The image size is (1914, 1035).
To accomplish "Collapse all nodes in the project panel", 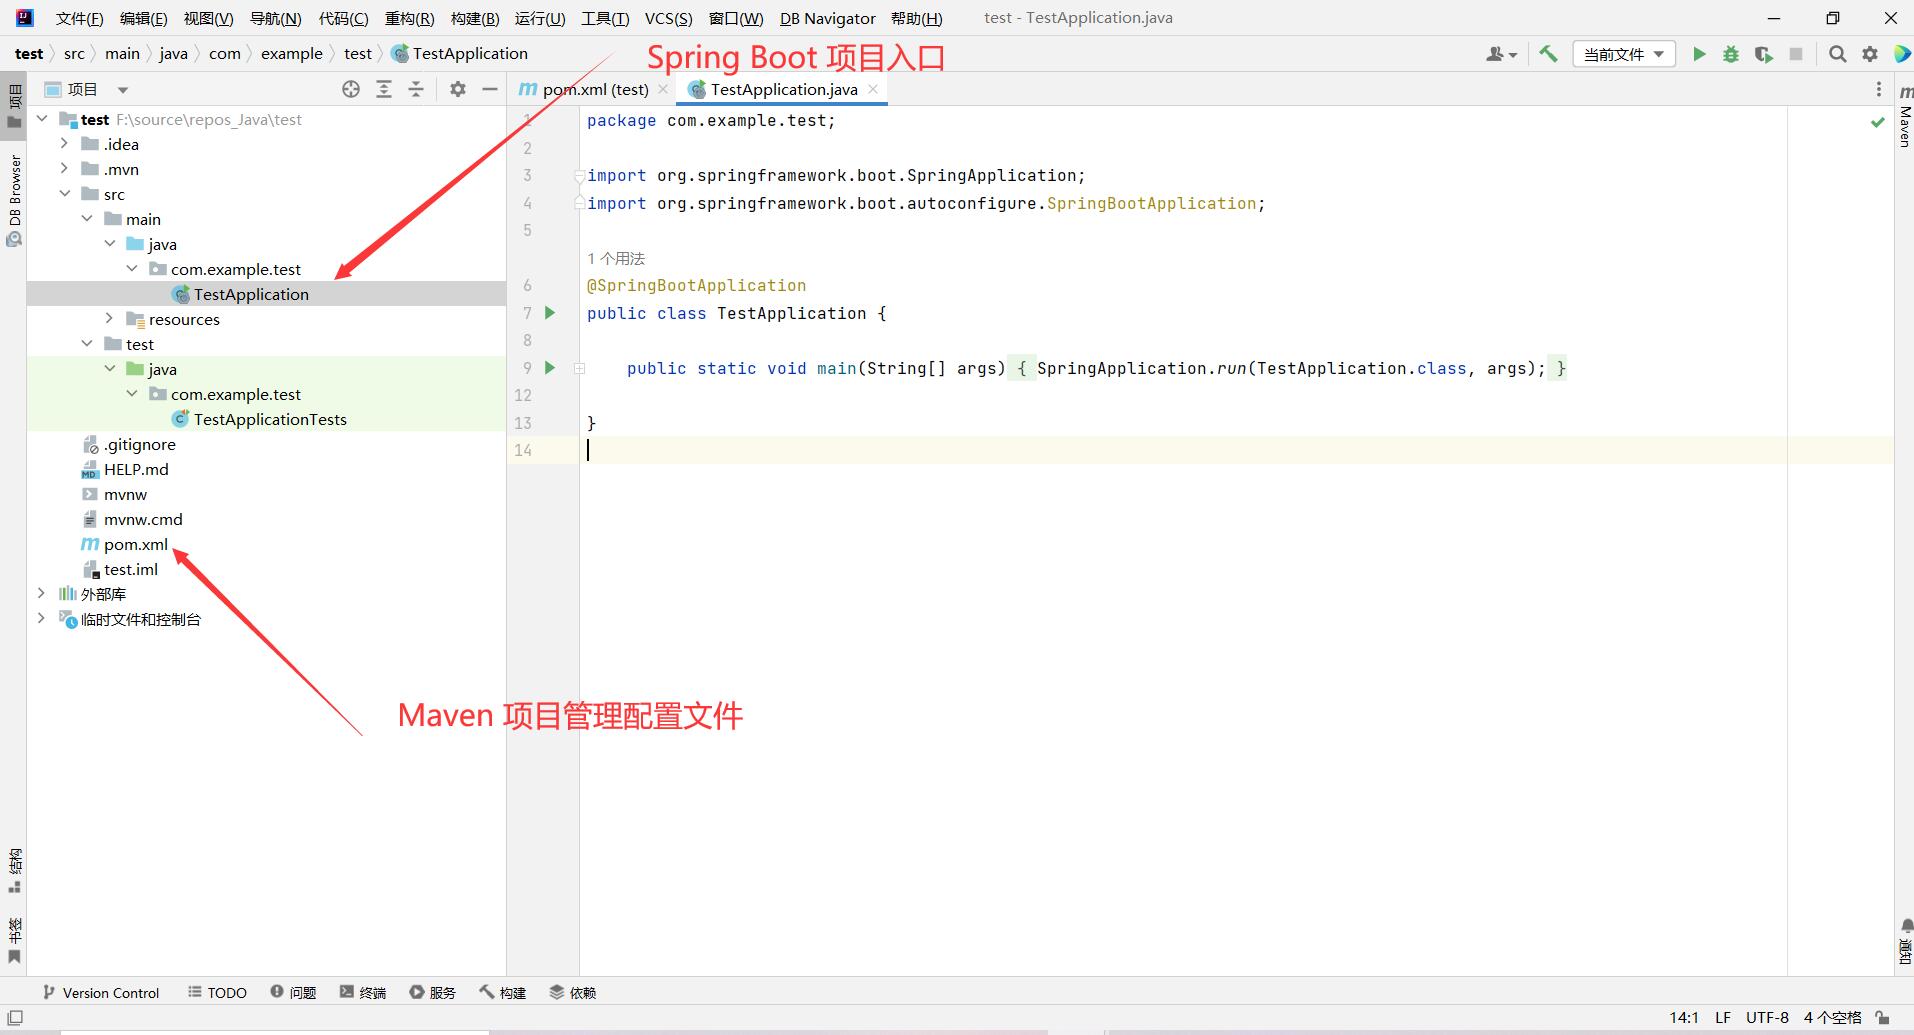I will [x=416, y=89].
